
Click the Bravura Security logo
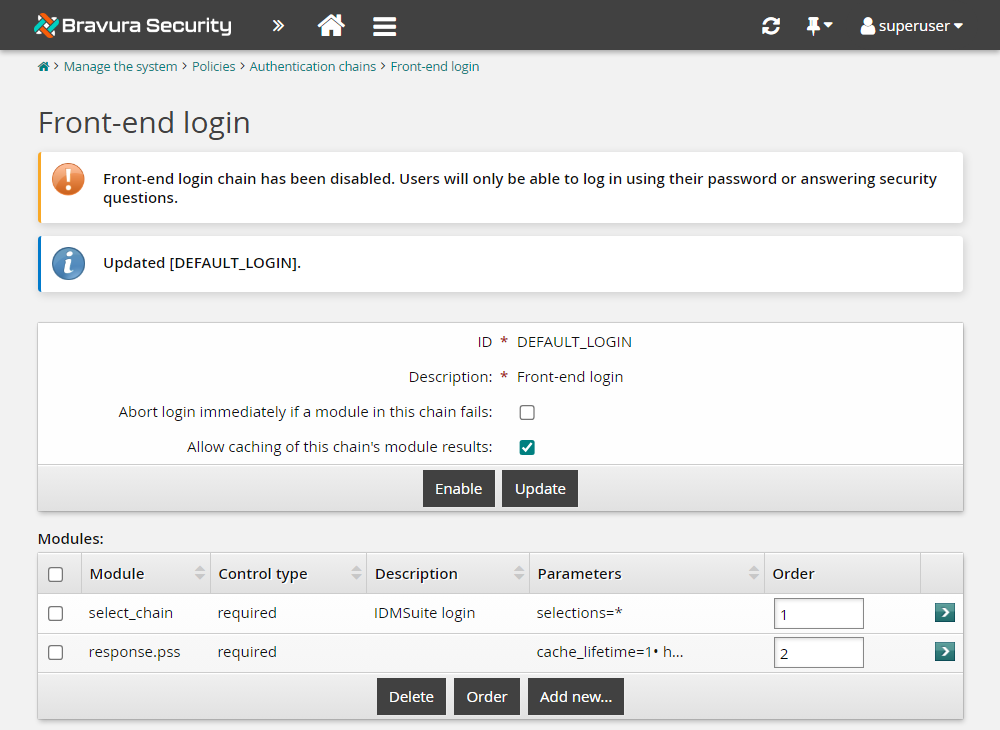132,26
